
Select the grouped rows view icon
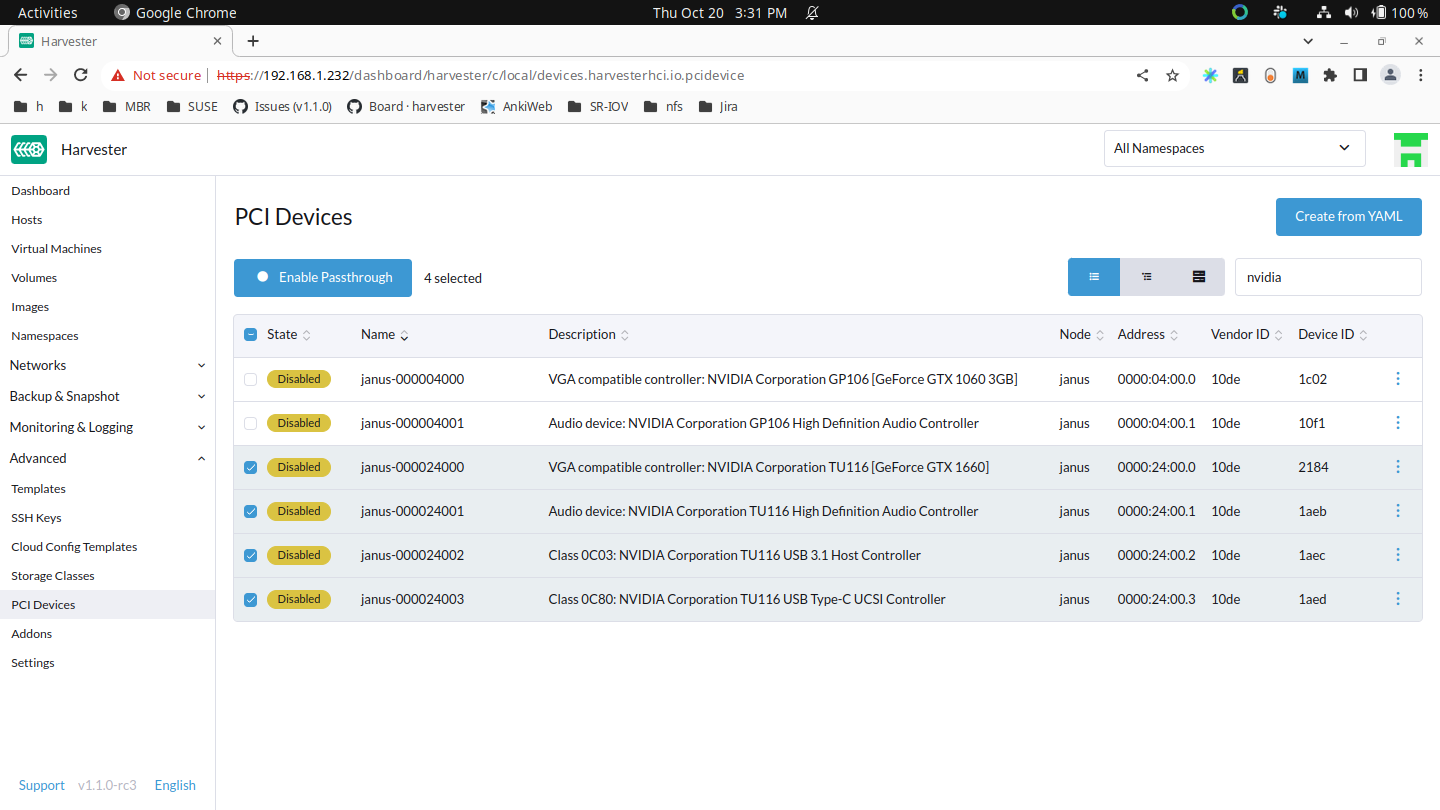click(1198, 277)
